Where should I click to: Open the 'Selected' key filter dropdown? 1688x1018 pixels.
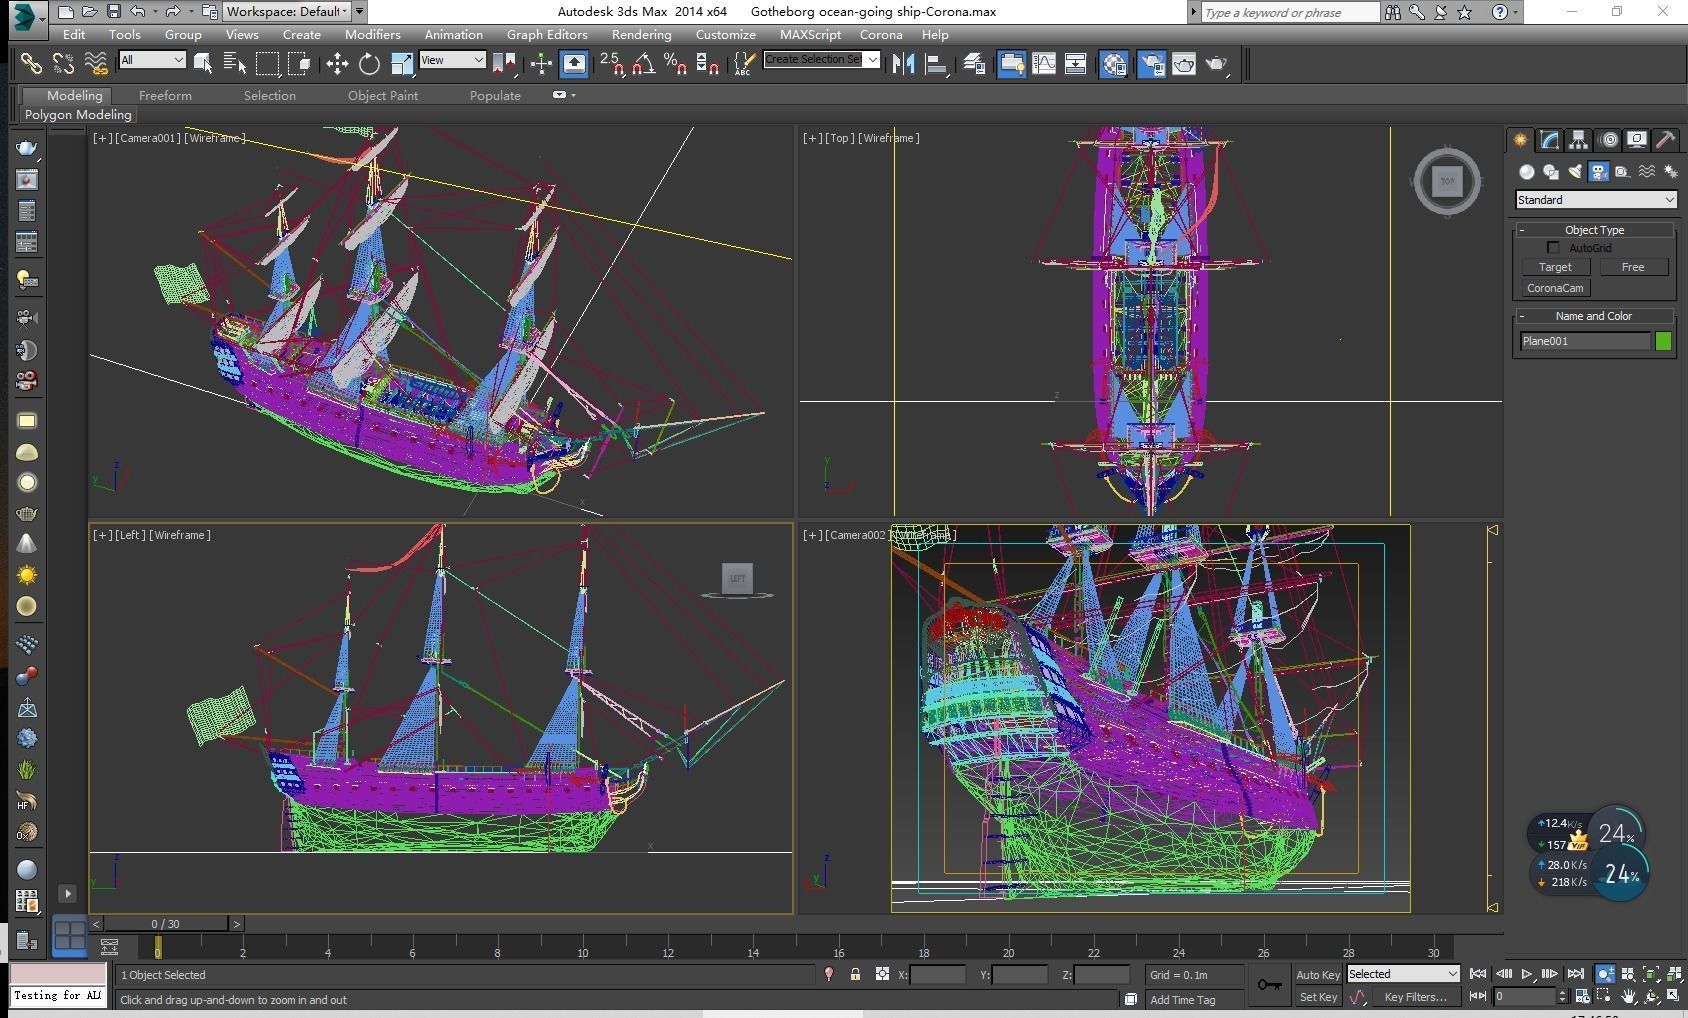click(x=1403, y=974)
